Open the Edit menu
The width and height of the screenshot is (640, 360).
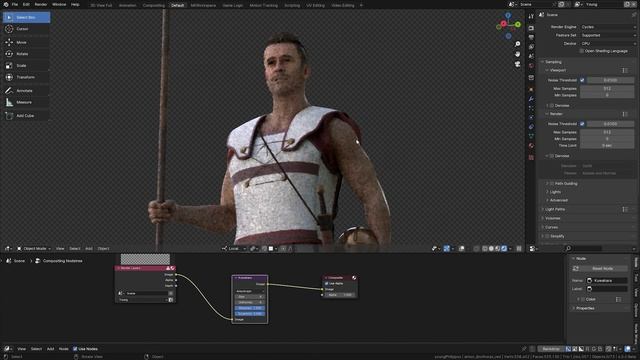(26, 4)
